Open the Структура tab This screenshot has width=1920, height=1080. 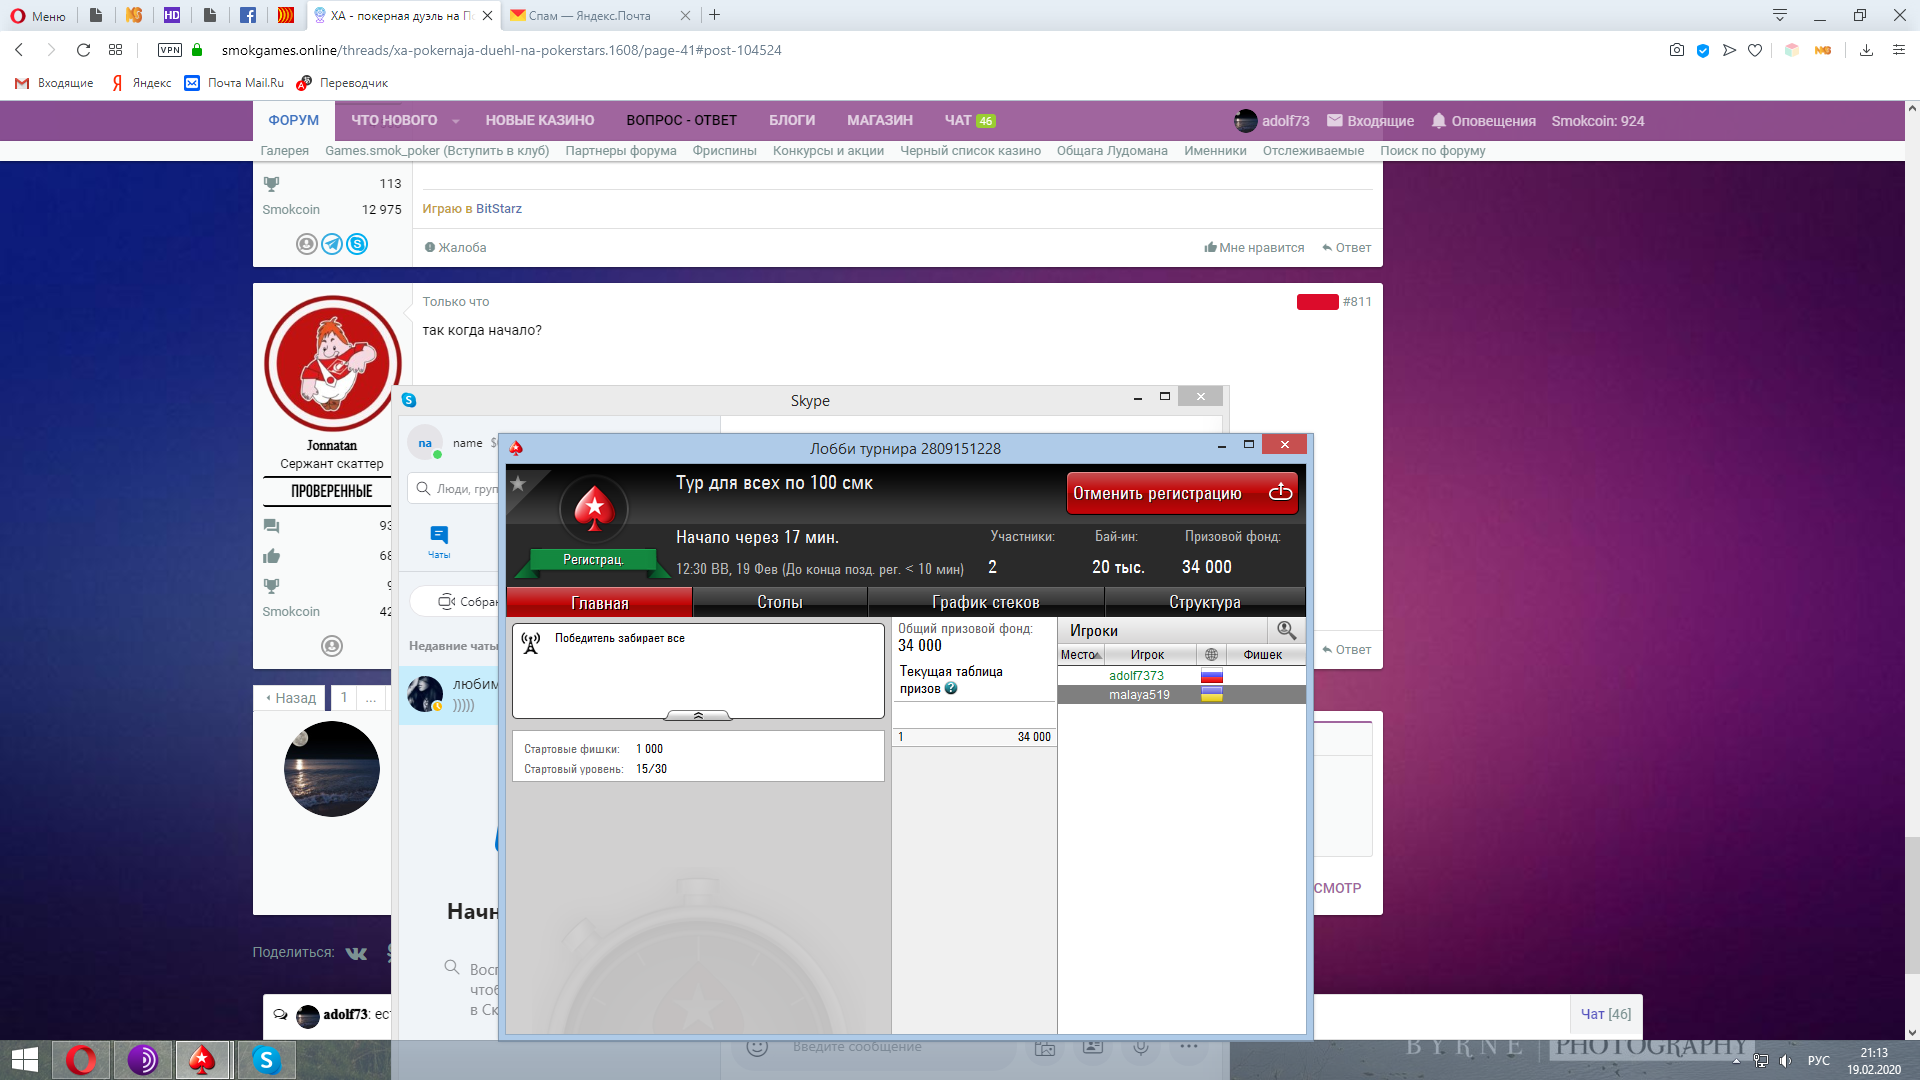coord(1205,602)
